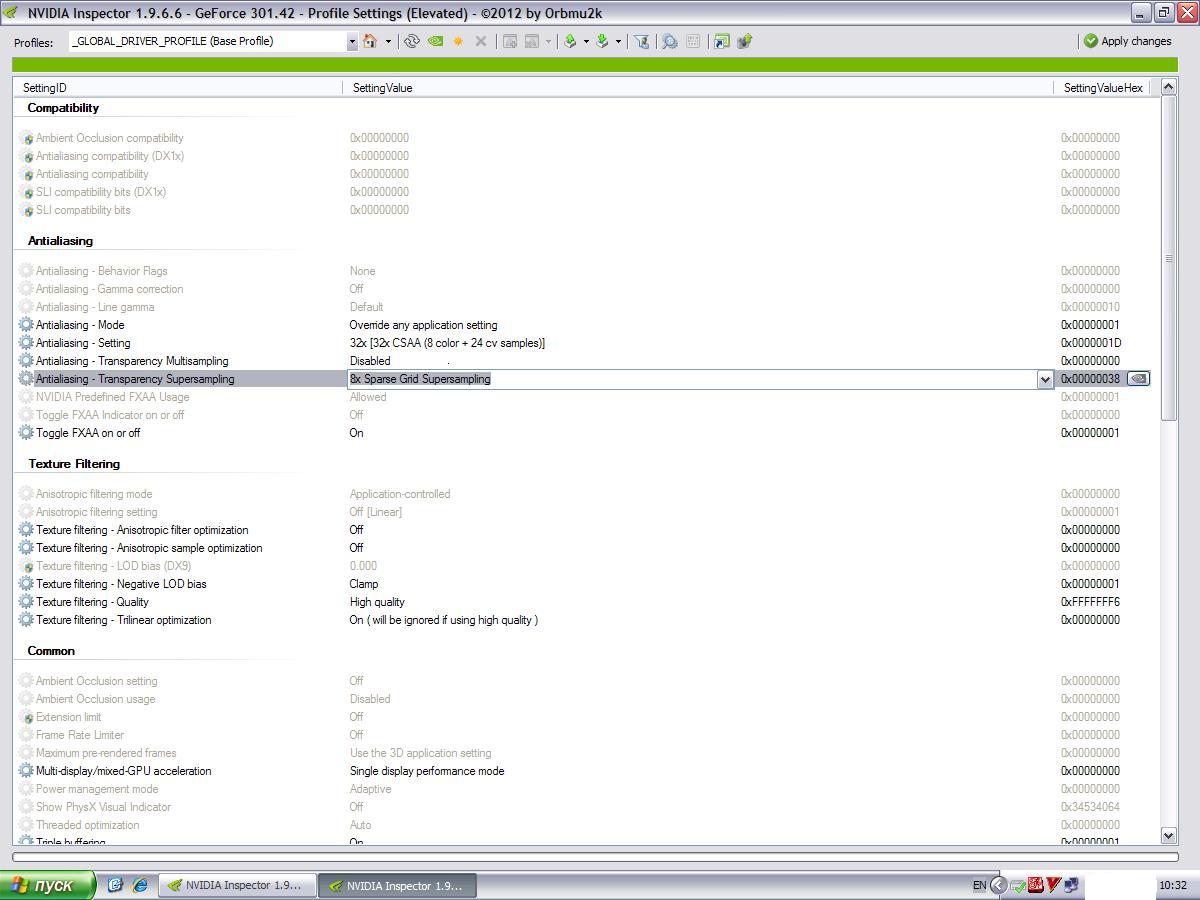Open the Profiles combo box dropdown
1200x900 pixels.
coord(352,41)
